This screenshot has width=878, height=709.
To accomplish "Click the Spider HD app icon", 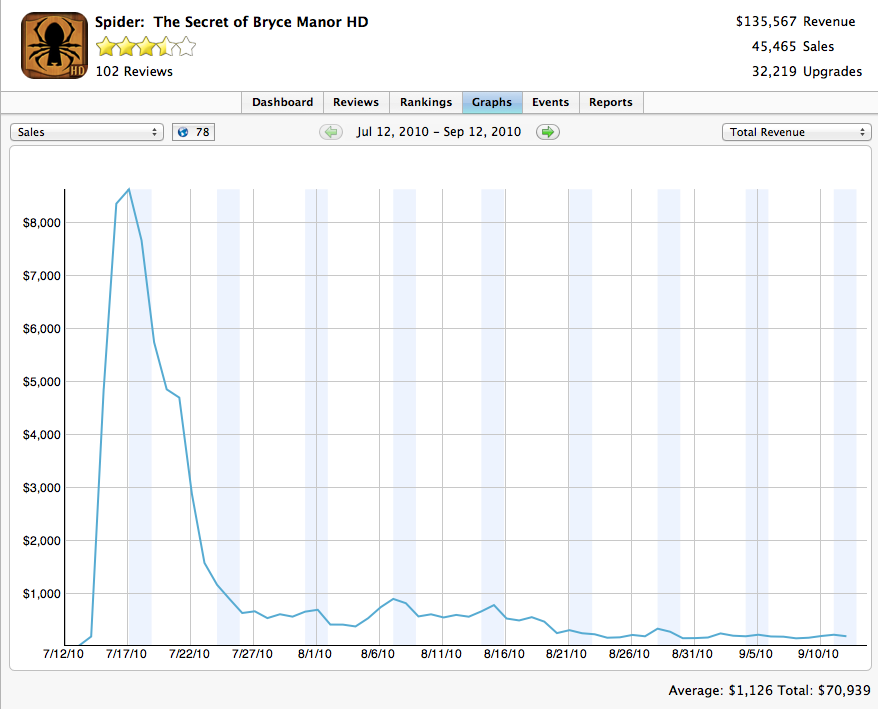I will pyautogui.click(x=54, y=45).
